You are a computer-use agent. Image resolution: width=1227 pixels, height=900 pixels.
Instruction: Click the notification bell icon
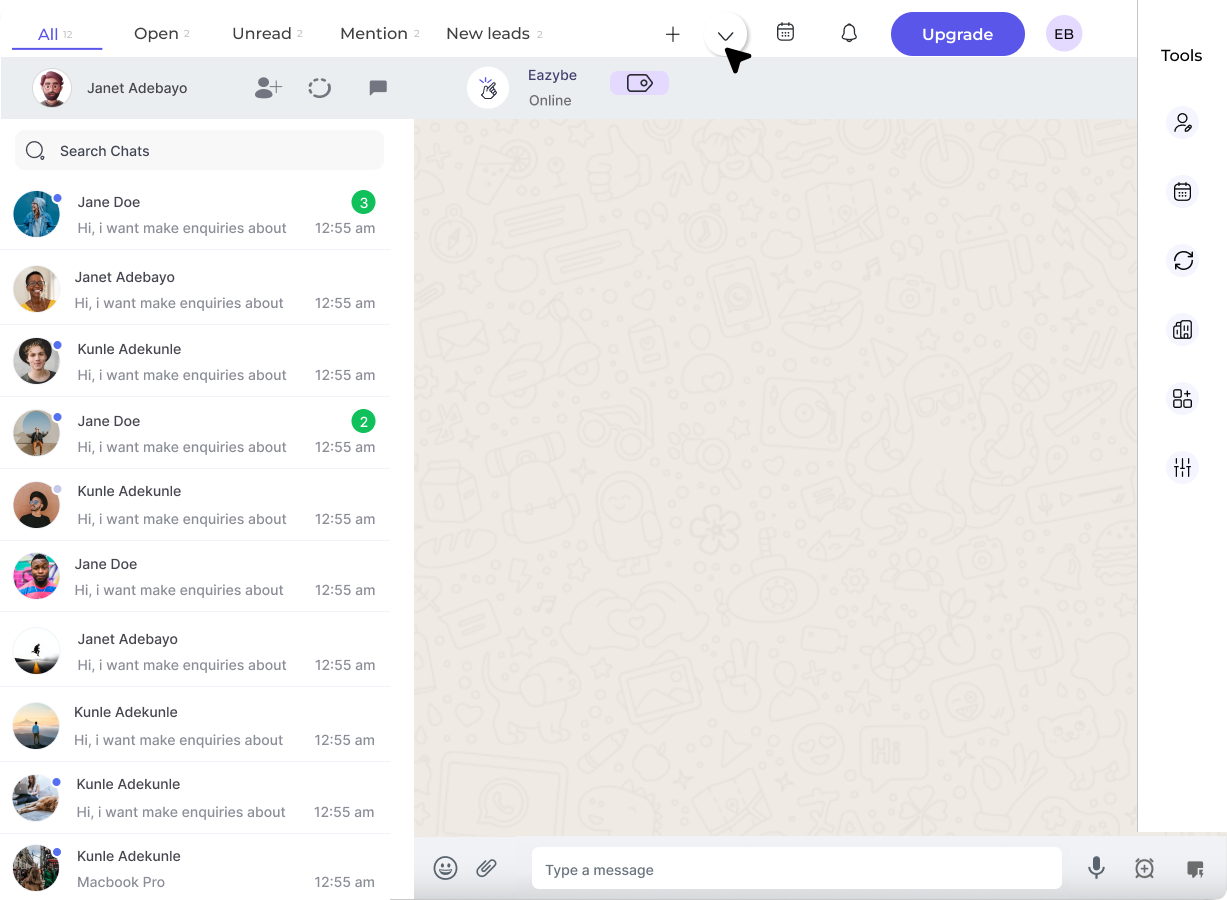click(848, 33)
